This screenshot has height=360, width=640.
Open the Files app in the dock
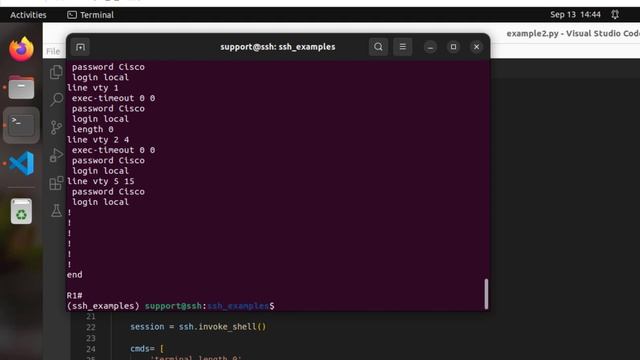(x=21, y=87)
